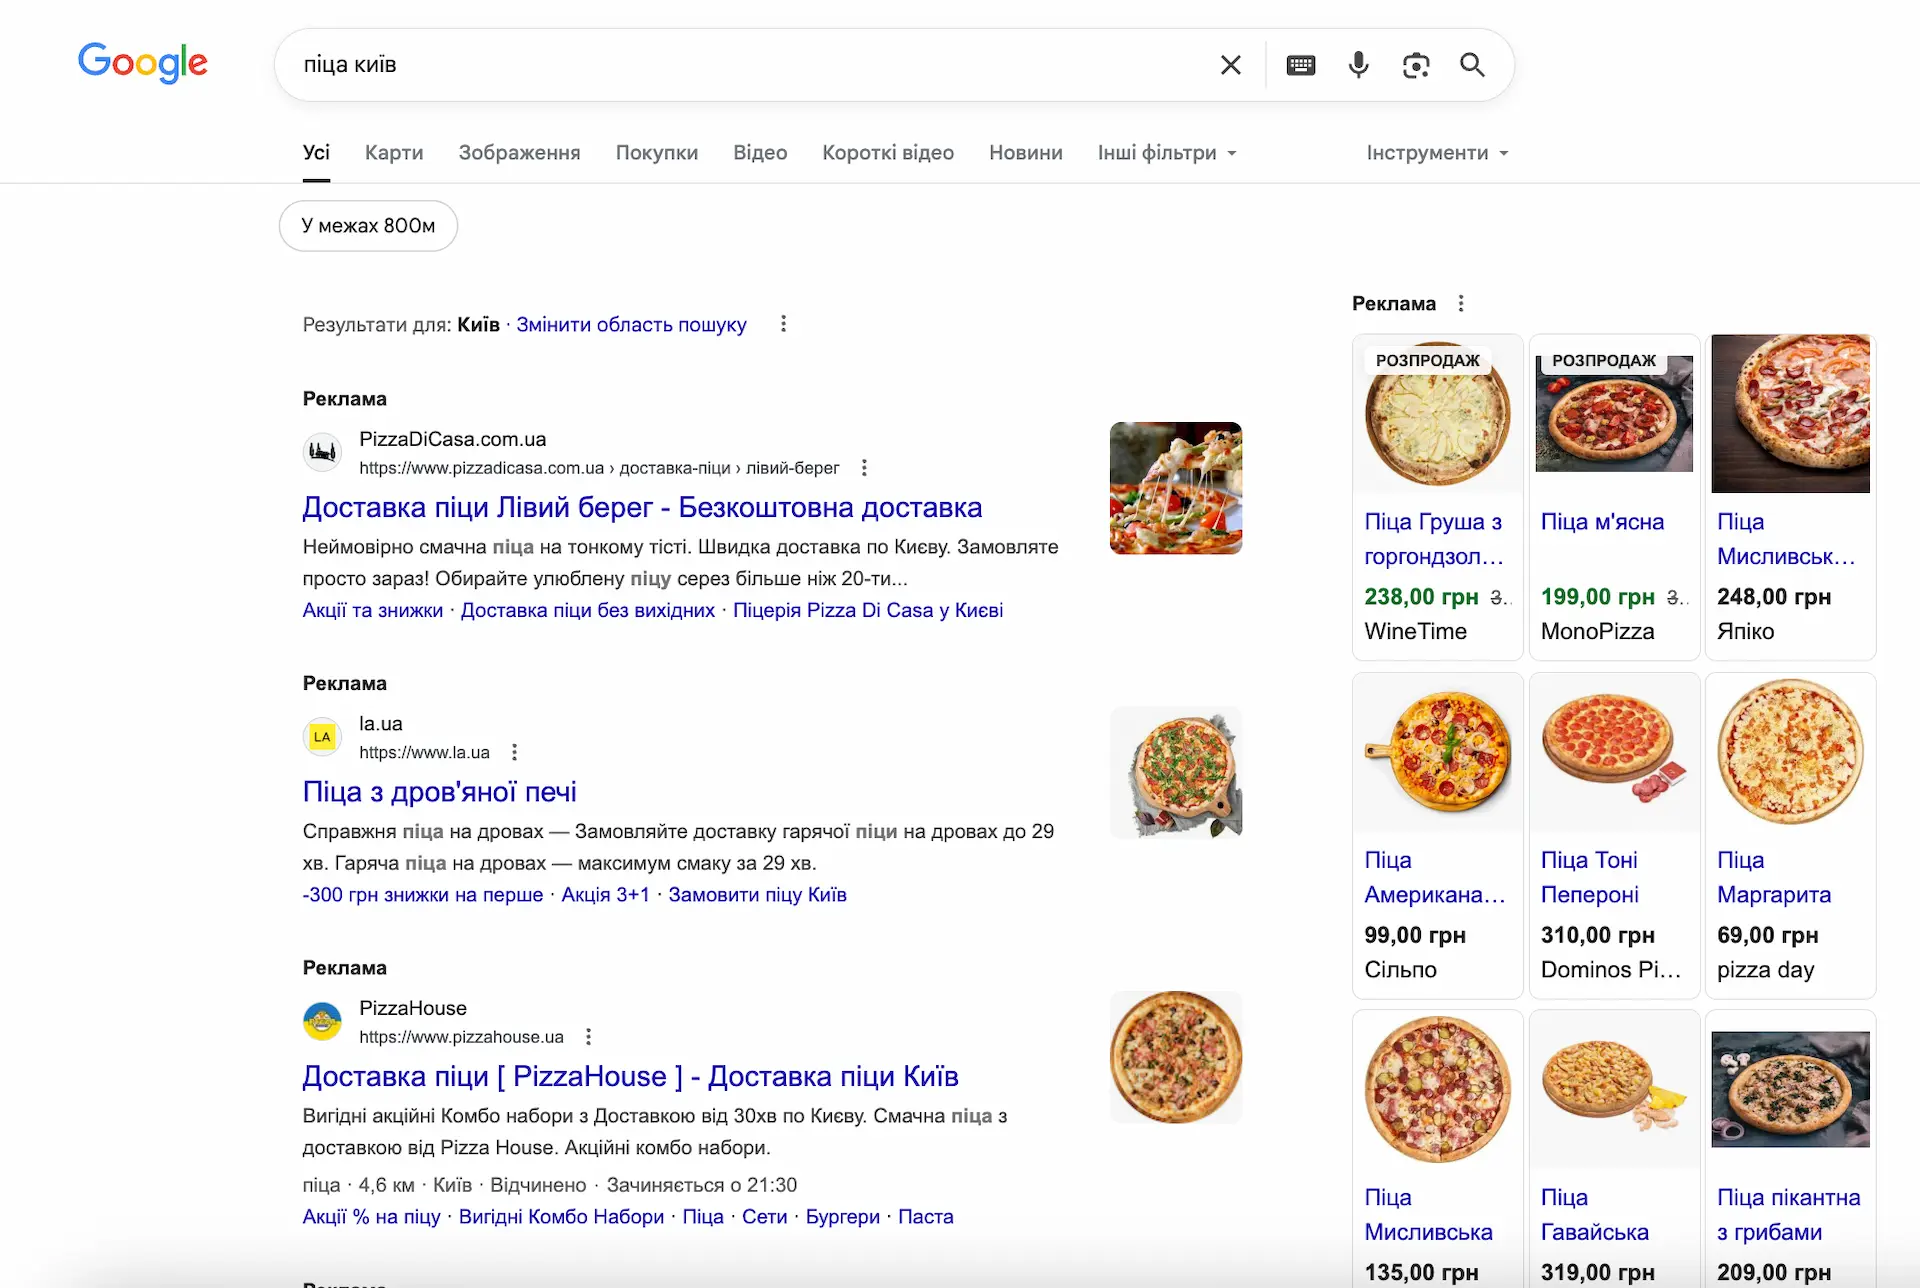This screenshot has width=1920, height=1288.
Task: Open the Новини tab
Action: coord(1026,153)
